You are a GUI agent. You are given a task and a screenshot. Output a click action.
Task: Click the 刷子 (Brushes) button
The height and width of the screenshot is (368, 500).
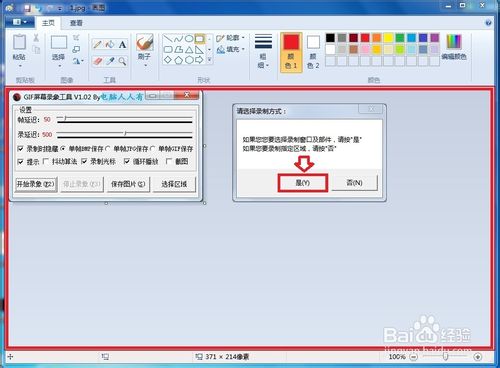[145, 46]
